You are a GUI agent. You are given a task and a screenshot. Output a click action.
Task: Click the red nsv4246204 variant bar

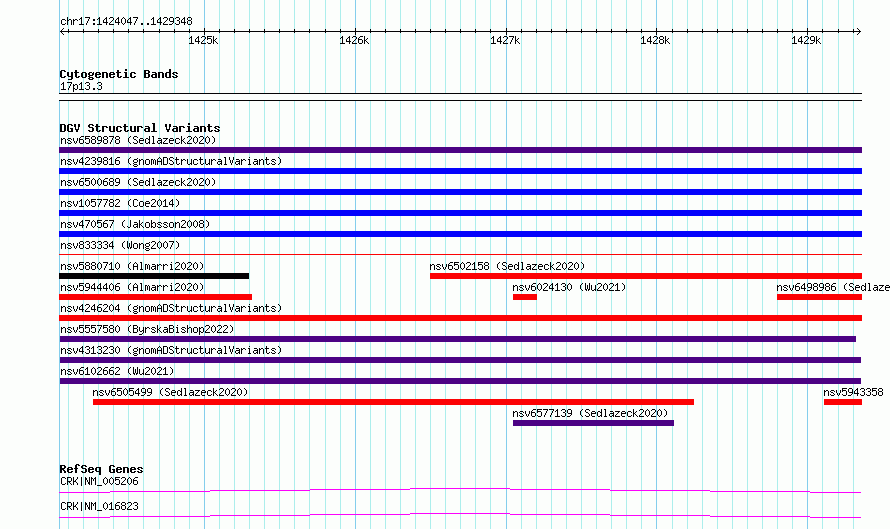[x=460, y=318]
